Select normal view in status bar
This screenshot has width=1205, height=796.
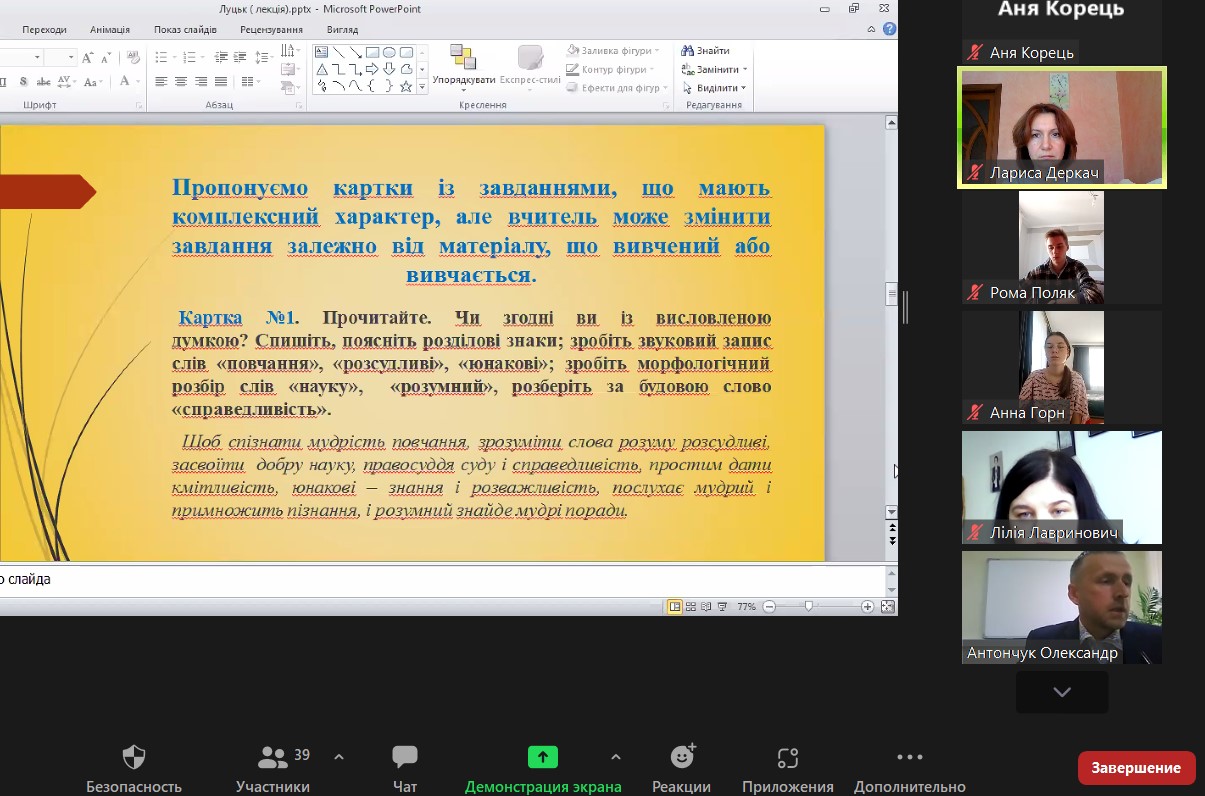click(675, 607)
